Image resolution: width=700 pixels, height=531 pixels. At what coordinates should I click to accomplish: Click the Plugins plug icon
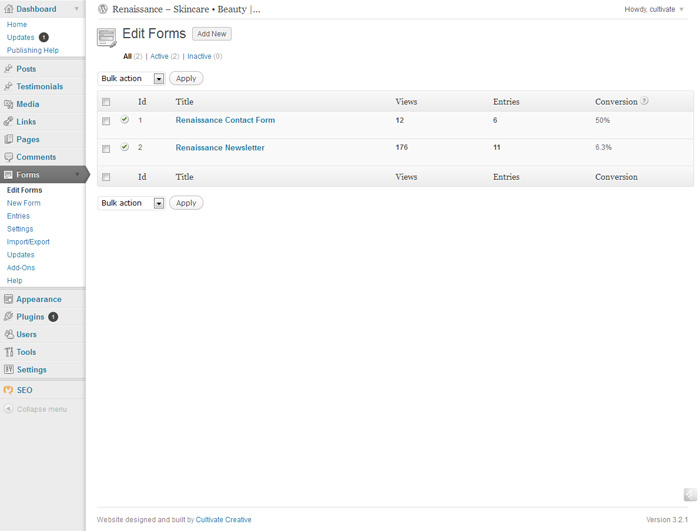(8, 316)
